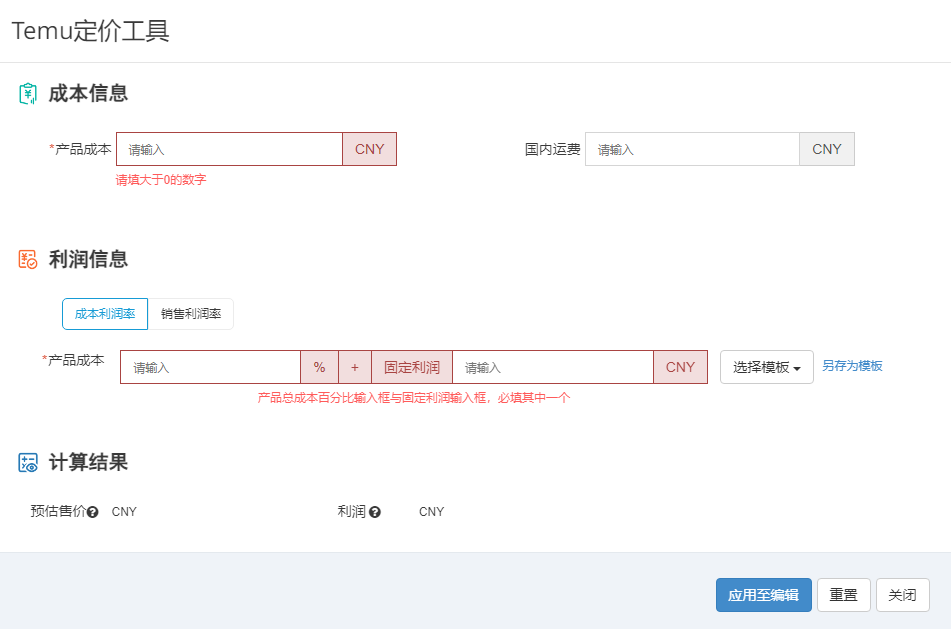Focus the 固定利润 amount input field
Screen dimensions: 951x629
[553, 367]
